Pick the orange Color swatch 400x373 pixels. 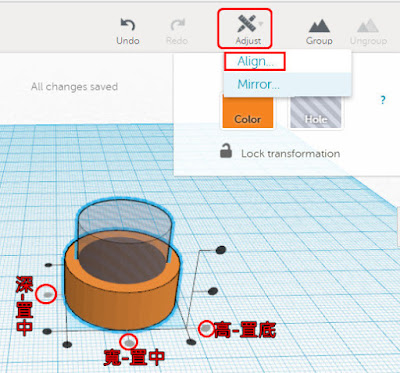coord(248,111)
